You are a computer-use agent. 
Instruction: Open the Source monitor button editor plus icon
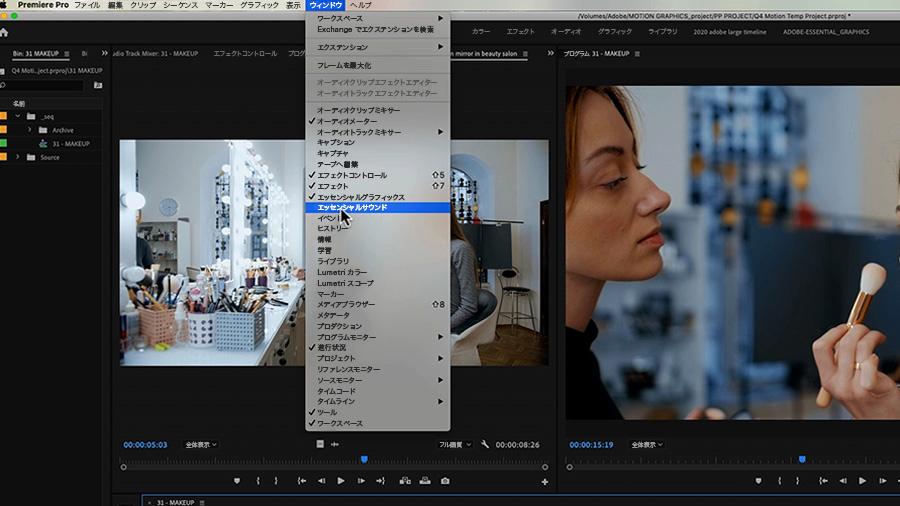(545, 482)
